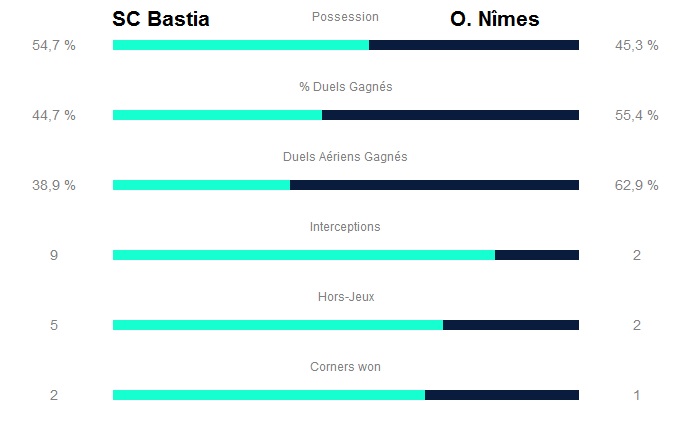The width and height of the screenshot is (688, 431).
Task: Click the navy part of the Duels Aériens bar
Action: point(434,185)
